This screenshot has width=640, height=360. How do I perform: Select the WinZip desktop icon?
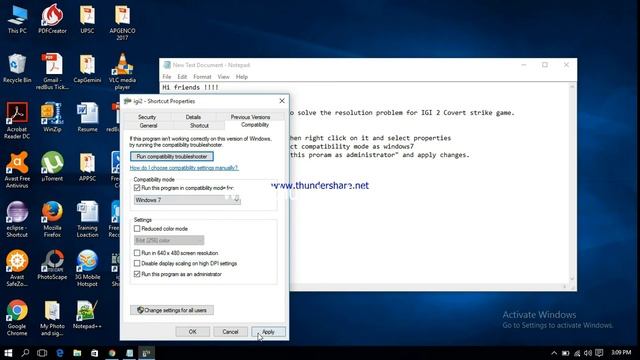(52, 118)
